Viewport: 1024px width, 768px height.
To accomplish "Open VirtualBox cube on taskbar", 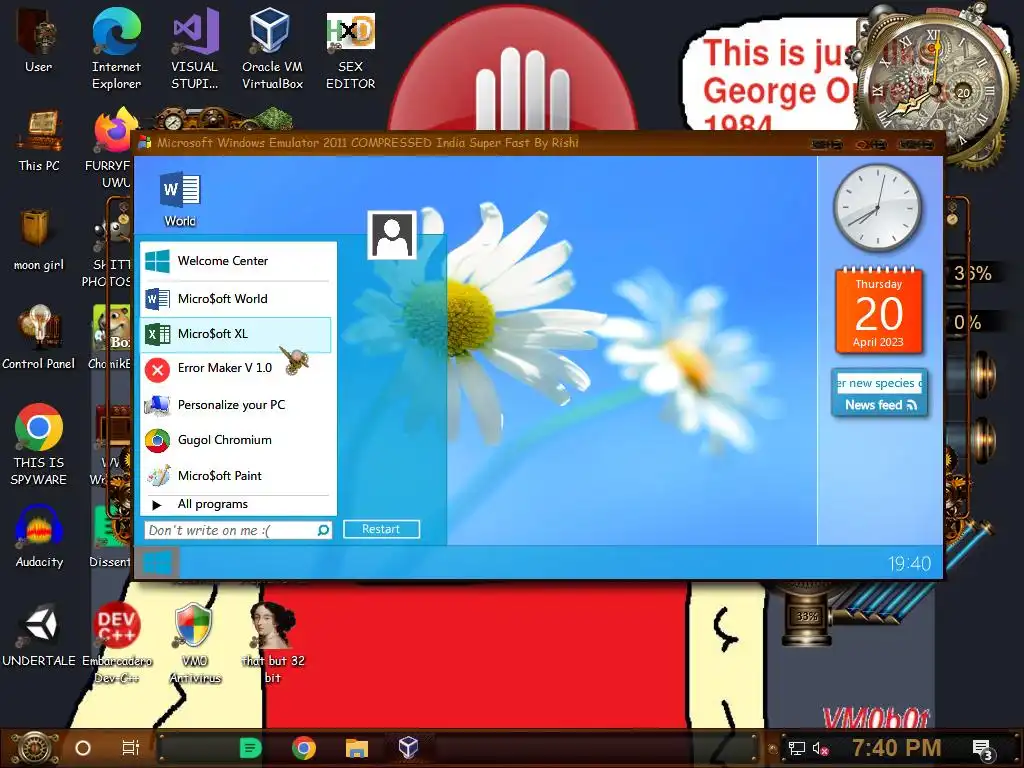I will click(x=408, y=748).
